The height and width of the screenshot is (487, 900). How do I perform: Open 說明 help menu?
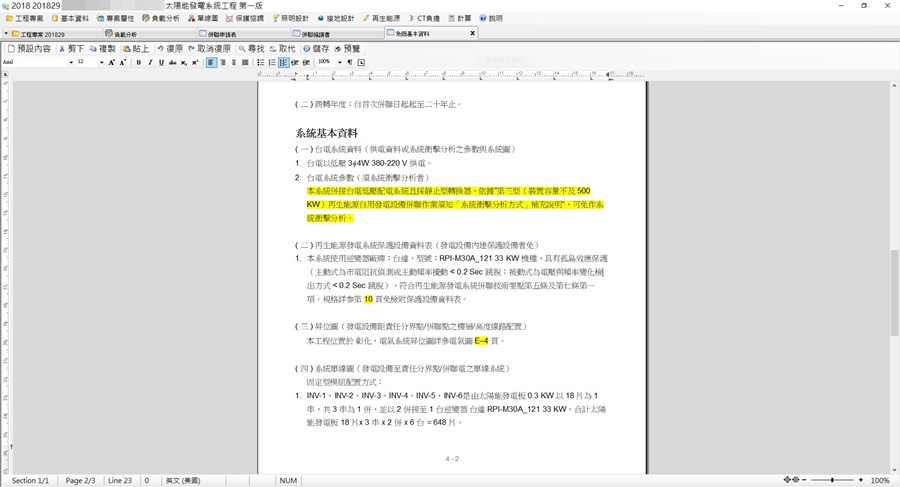[491, 18]
